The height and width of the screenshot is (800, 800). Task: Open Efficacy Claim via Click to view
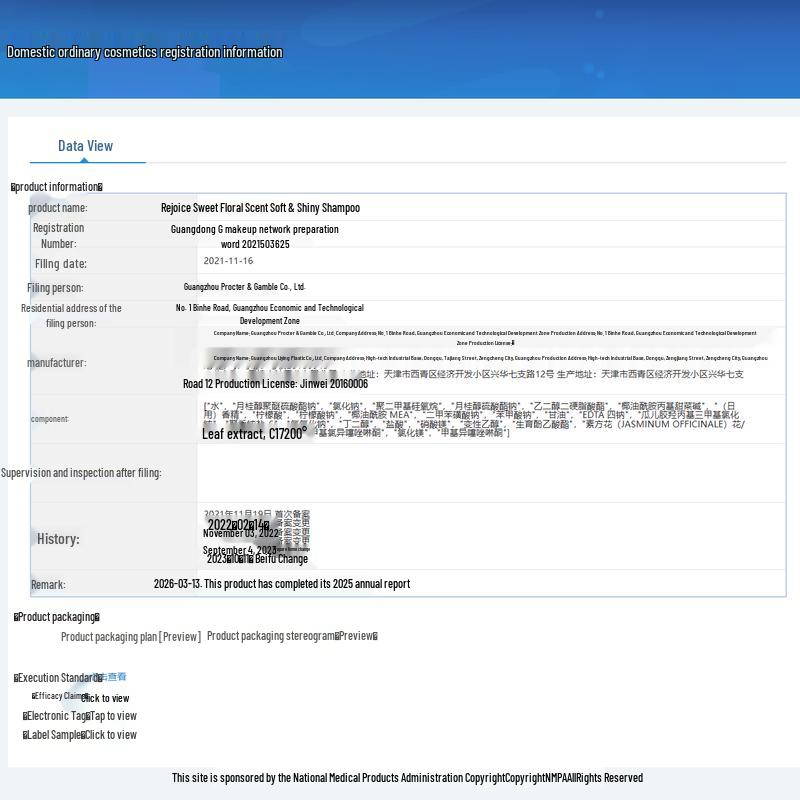(x=106, y=698)
